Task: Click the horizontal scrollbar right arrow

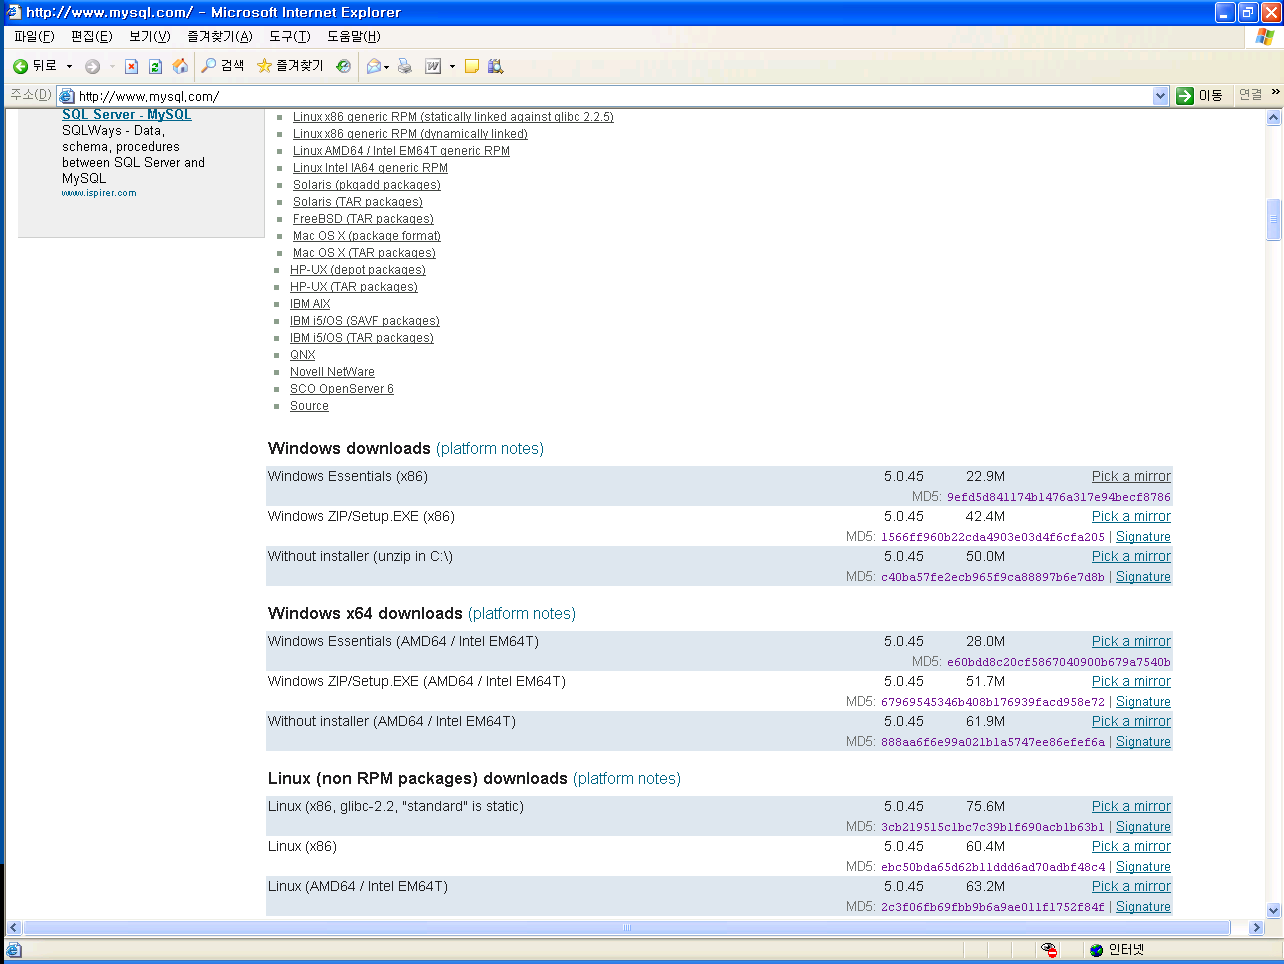Action: 1256,928
